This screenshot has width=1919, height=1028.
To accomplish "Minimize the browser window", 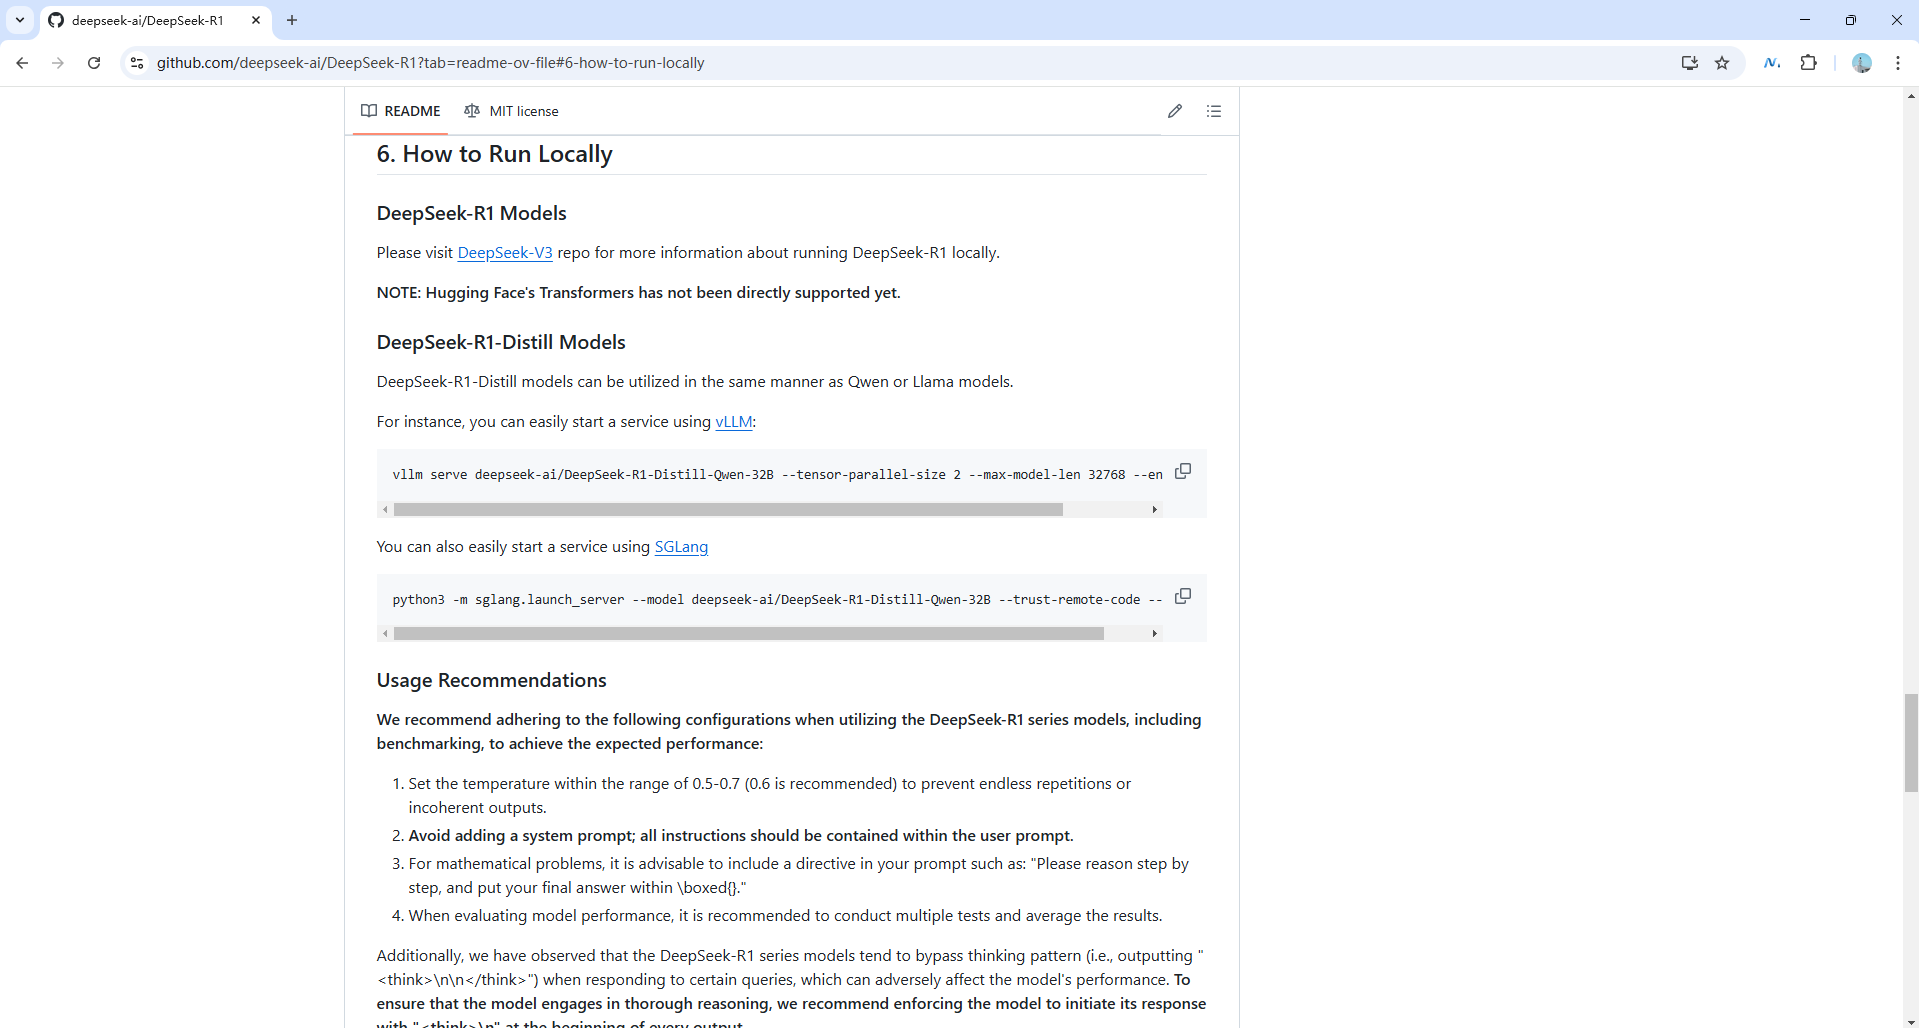I will 1805,20.
